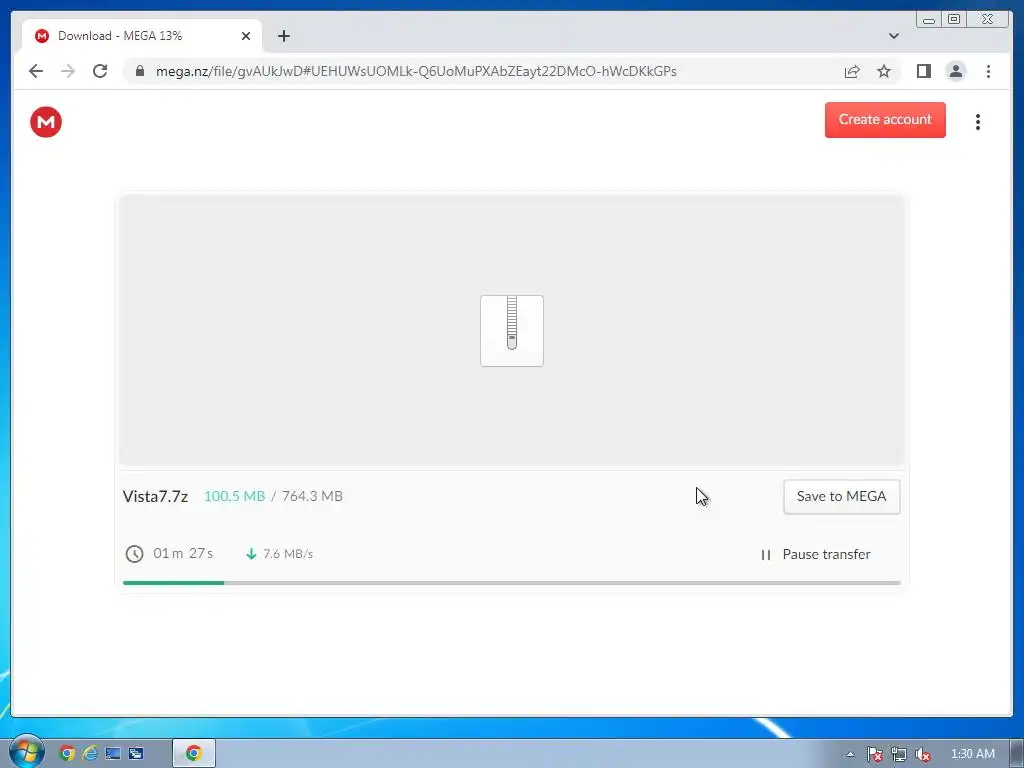The image size is (1024, 768).
Task: Click the green download speed arrow
Action: point(251,554)
